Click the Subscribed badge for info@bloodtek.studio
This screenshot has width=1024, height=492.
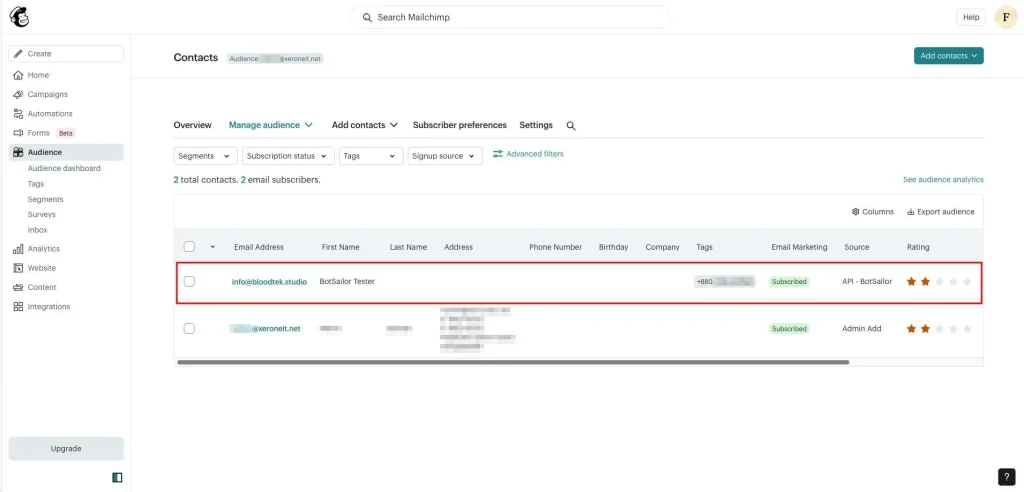pos(789,282)
